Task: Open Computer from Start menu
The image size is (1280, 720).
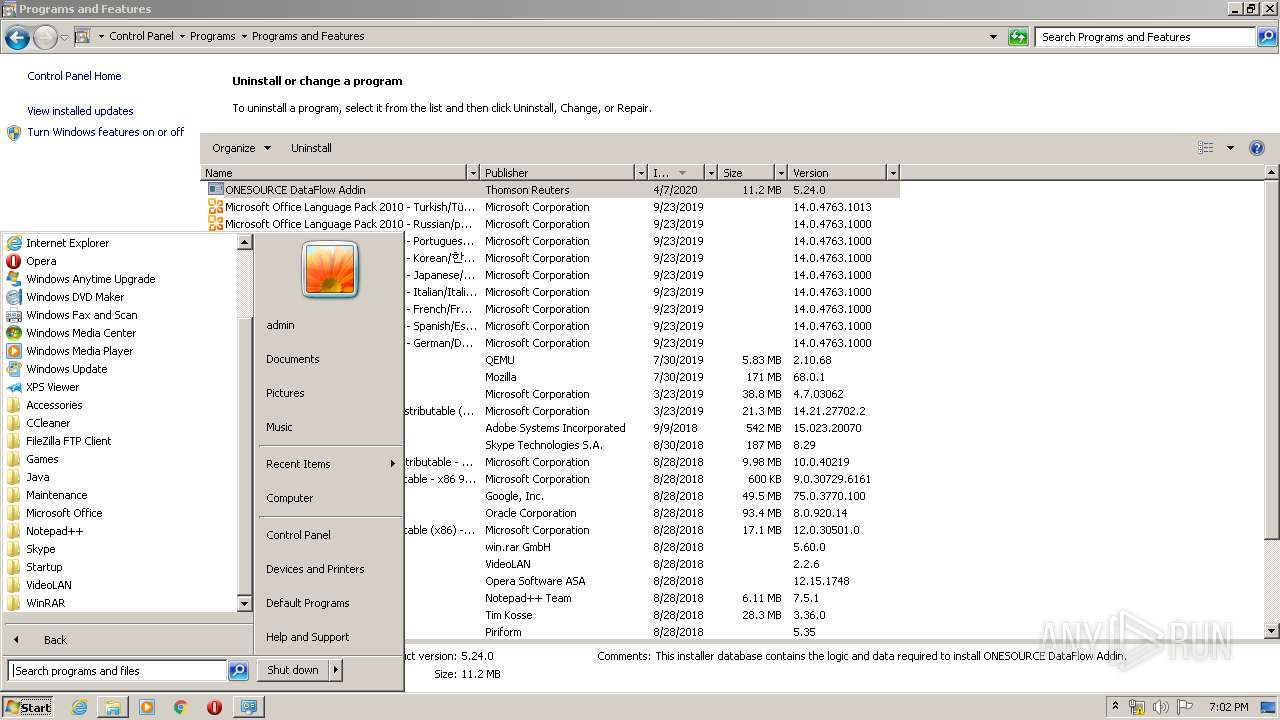Action: tap(289, 498)
